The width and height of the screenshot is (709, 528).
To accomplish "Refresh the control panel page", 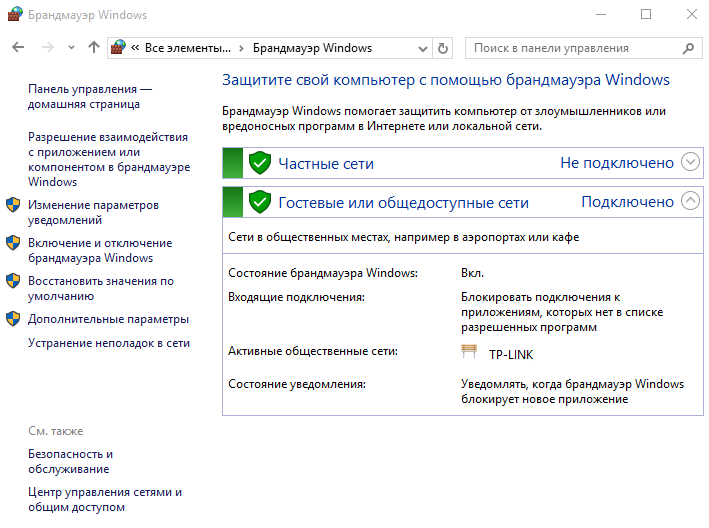I will point(443,48).
